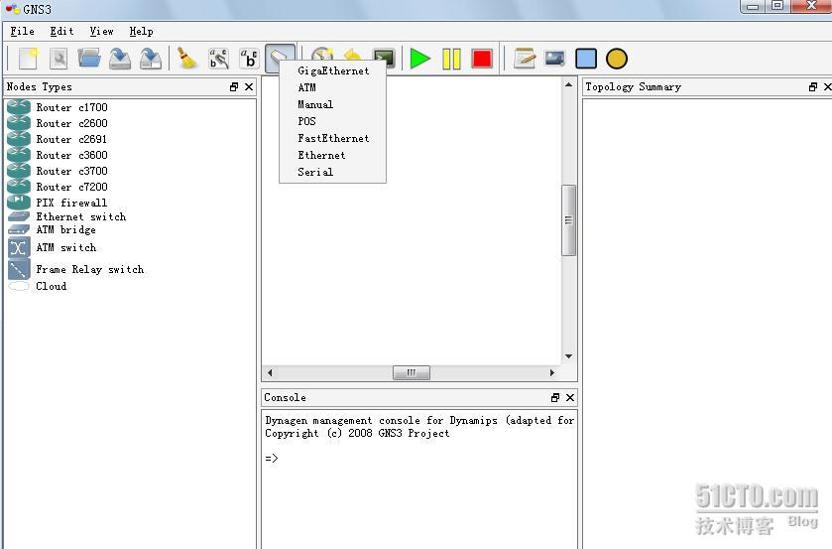Stop all devices with red stop button
The height and width of the screenshot is (549, 832).
(x=482, y=58)
